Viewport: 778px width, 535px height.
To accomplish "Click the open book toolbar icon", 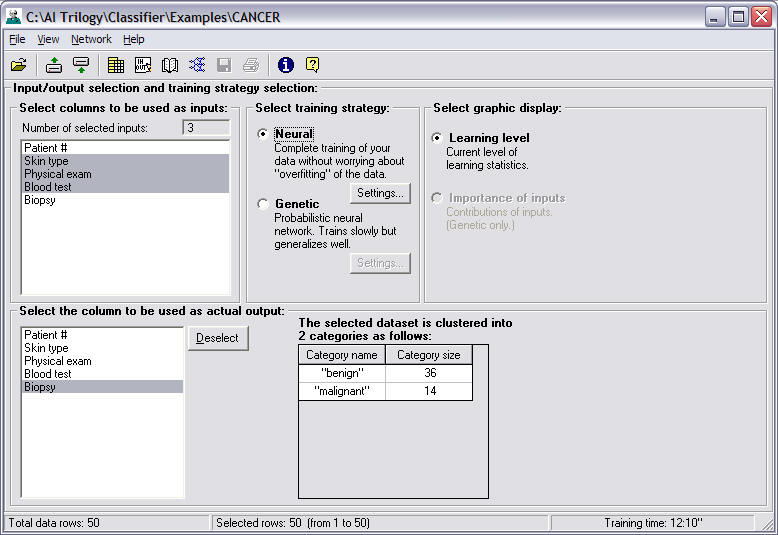I will pyautogui.click(x=170, y=65).
